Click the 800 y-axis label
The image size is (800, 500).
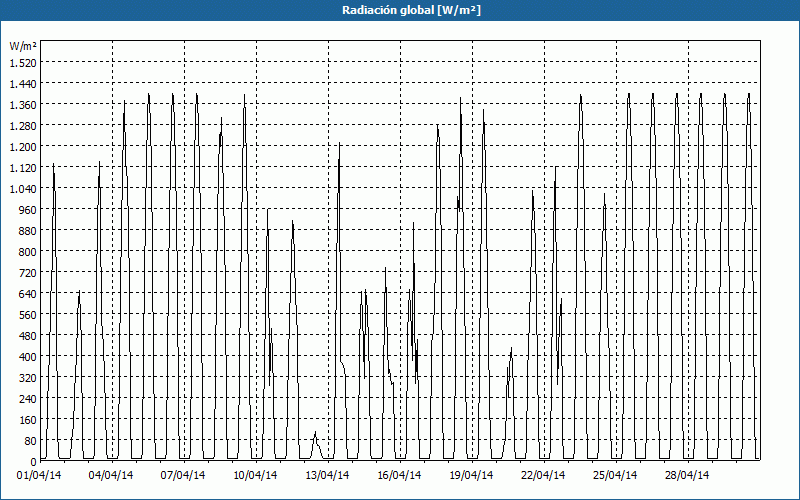[x=28, y=252]
